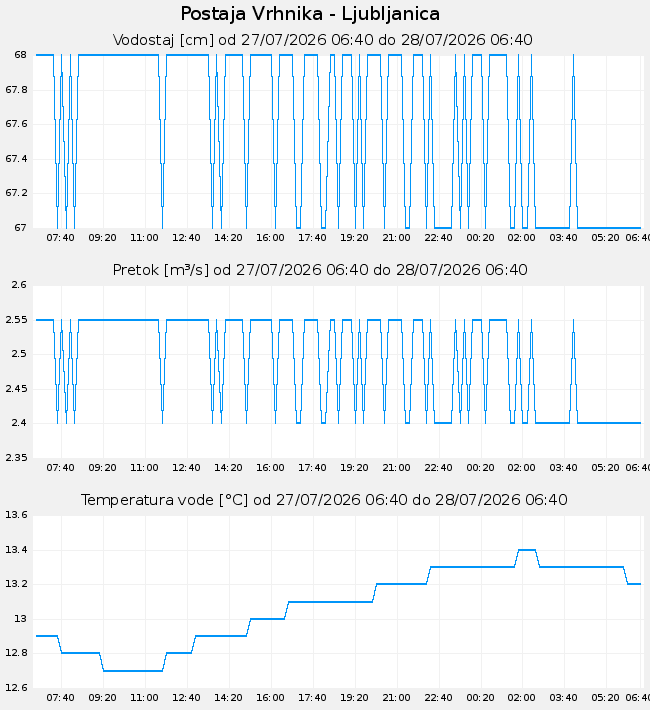This screenshot has width=650, height=710.
Task: Click the isolated water level spike near 04:00
Action: (x=573, y=140)
